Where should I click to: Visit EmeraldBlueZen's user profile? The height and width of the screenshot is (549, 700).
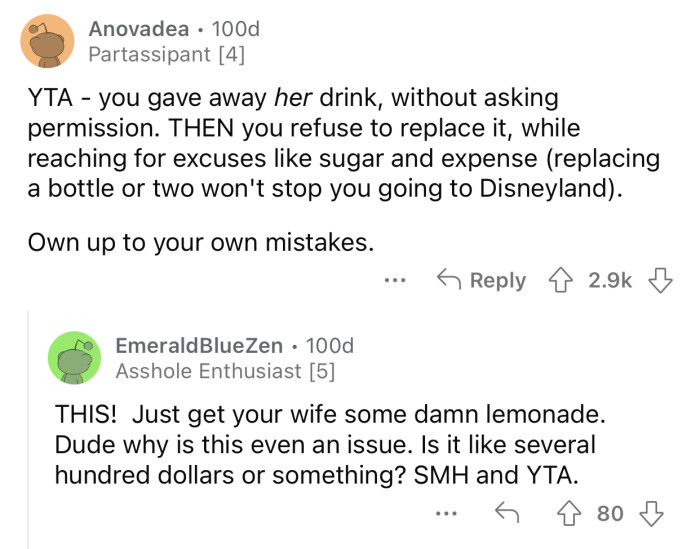click(x=199, y=346)
